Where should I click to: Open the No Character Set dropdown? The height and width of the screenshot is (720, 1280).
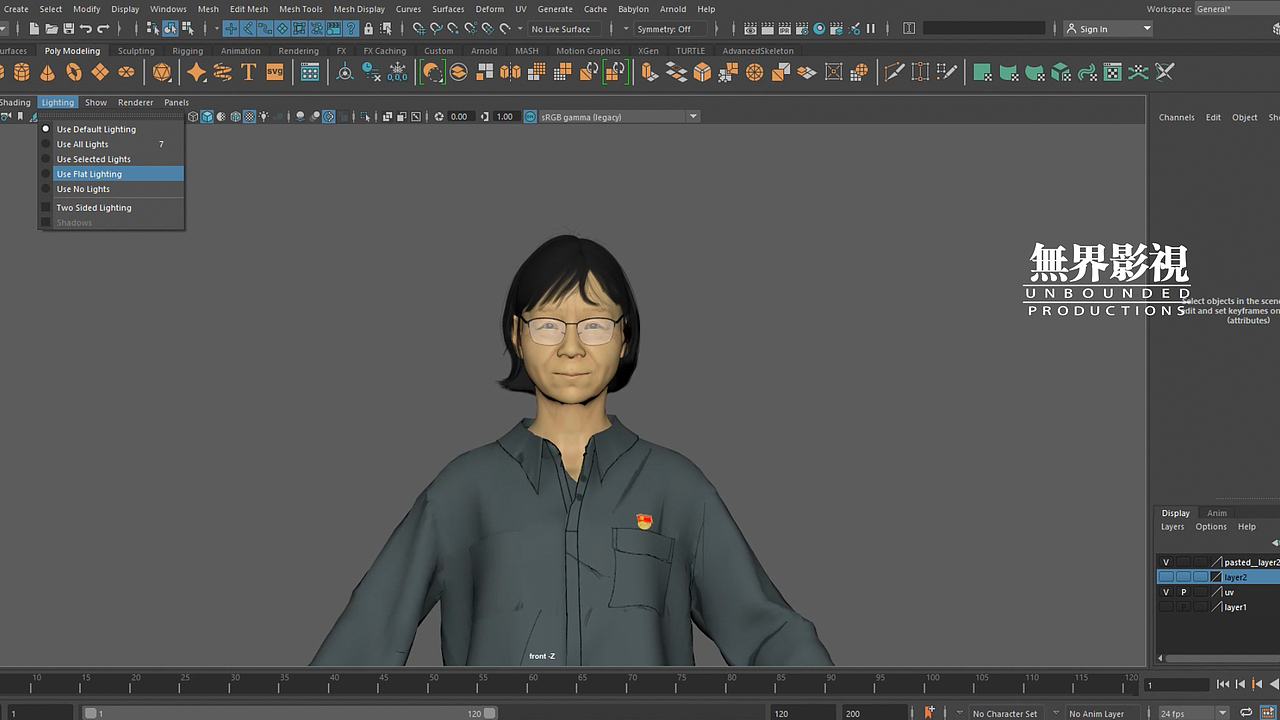point(1005,713)
